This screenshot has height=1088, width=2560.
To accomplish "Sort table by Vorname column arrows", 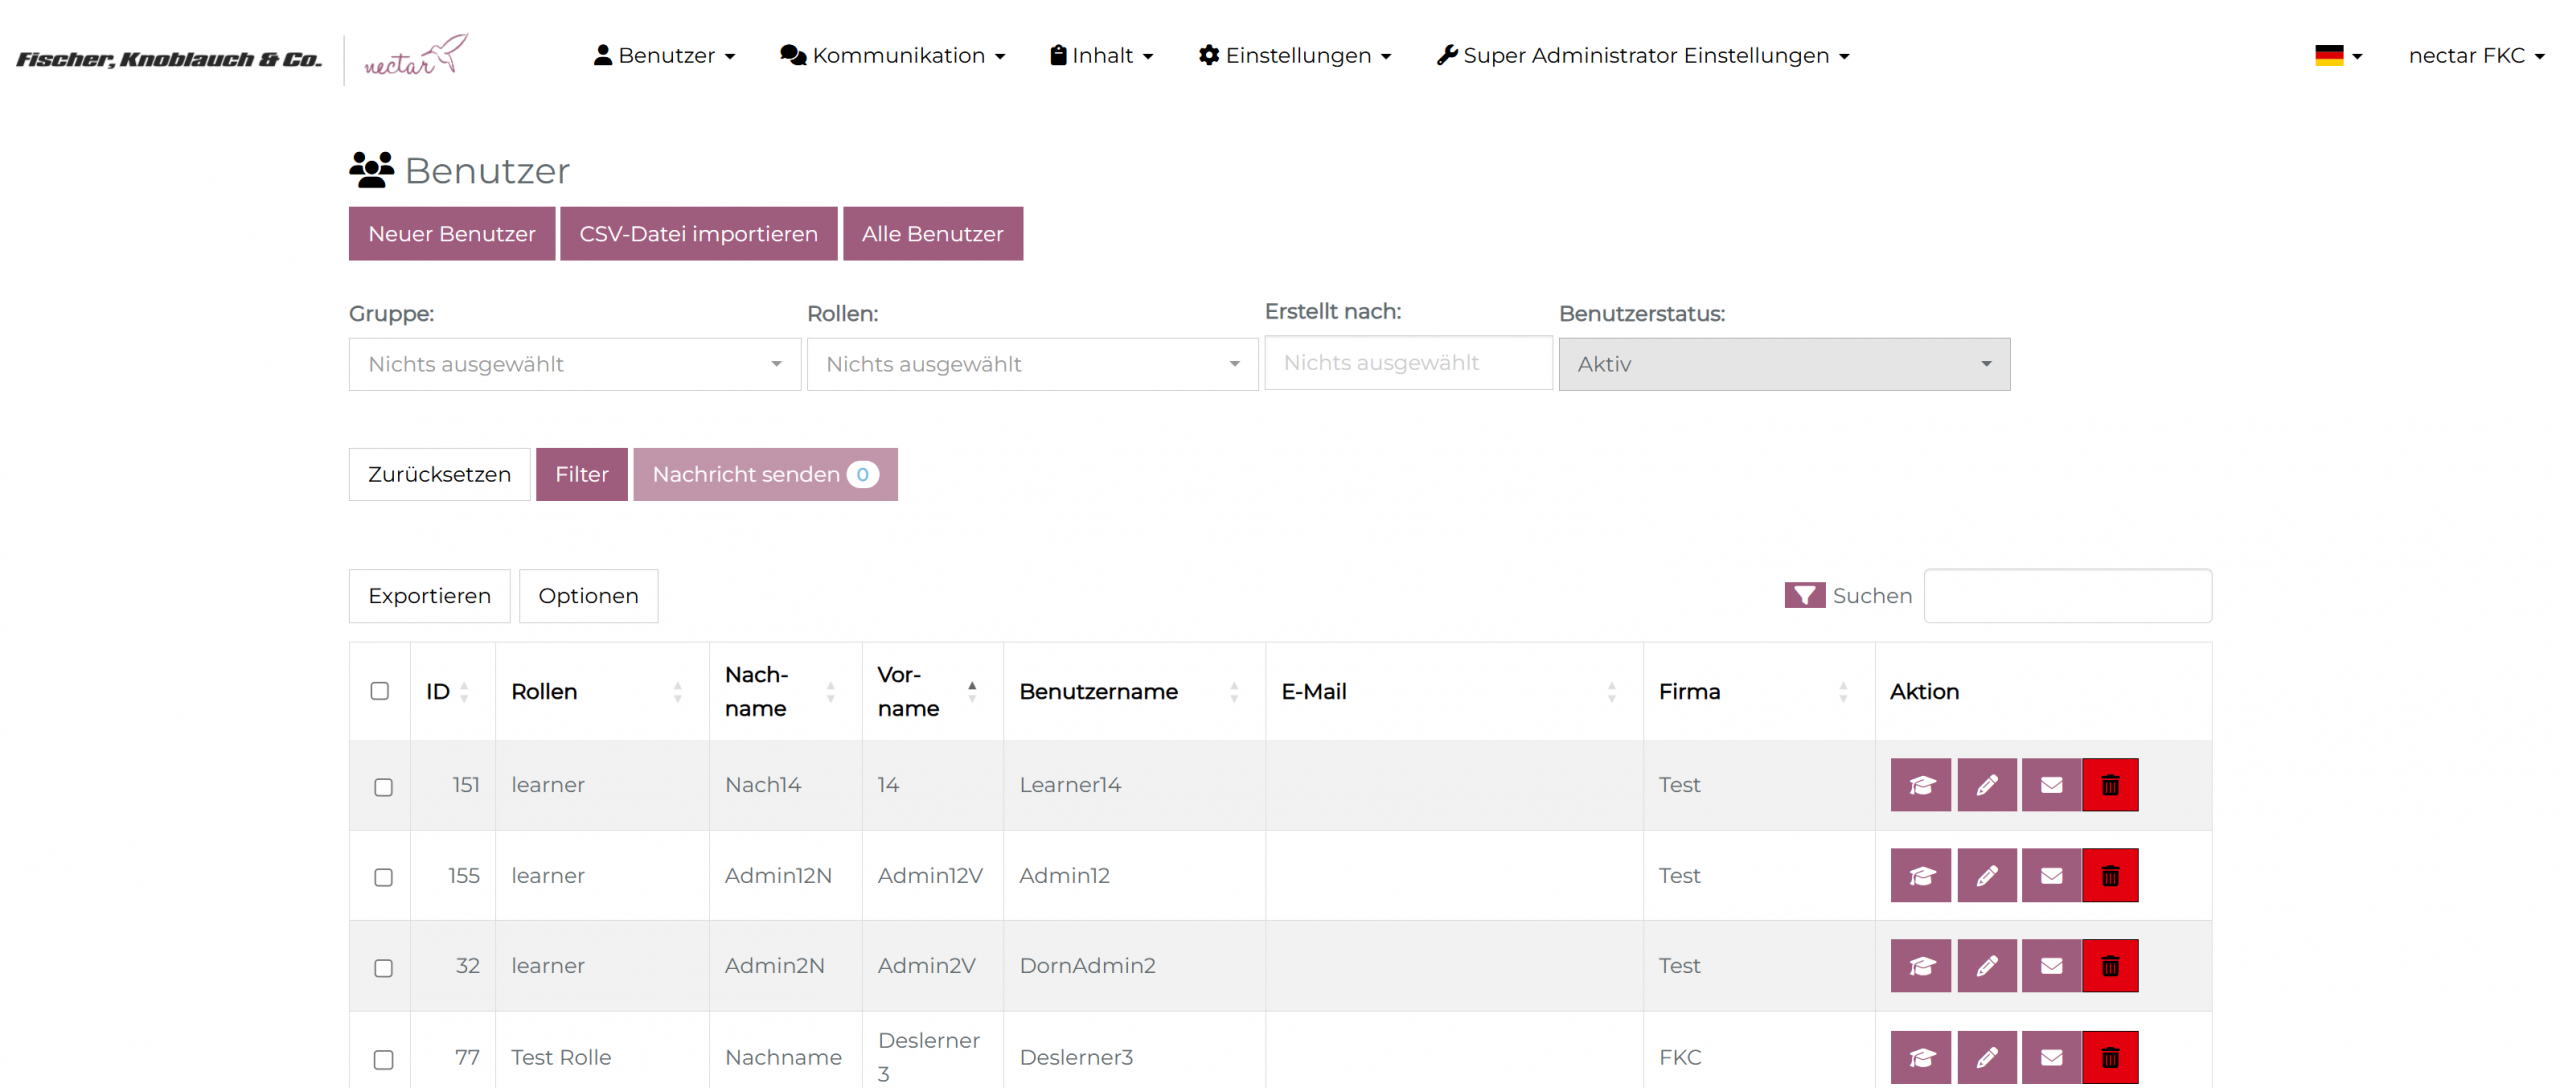I will coord(971,691).
